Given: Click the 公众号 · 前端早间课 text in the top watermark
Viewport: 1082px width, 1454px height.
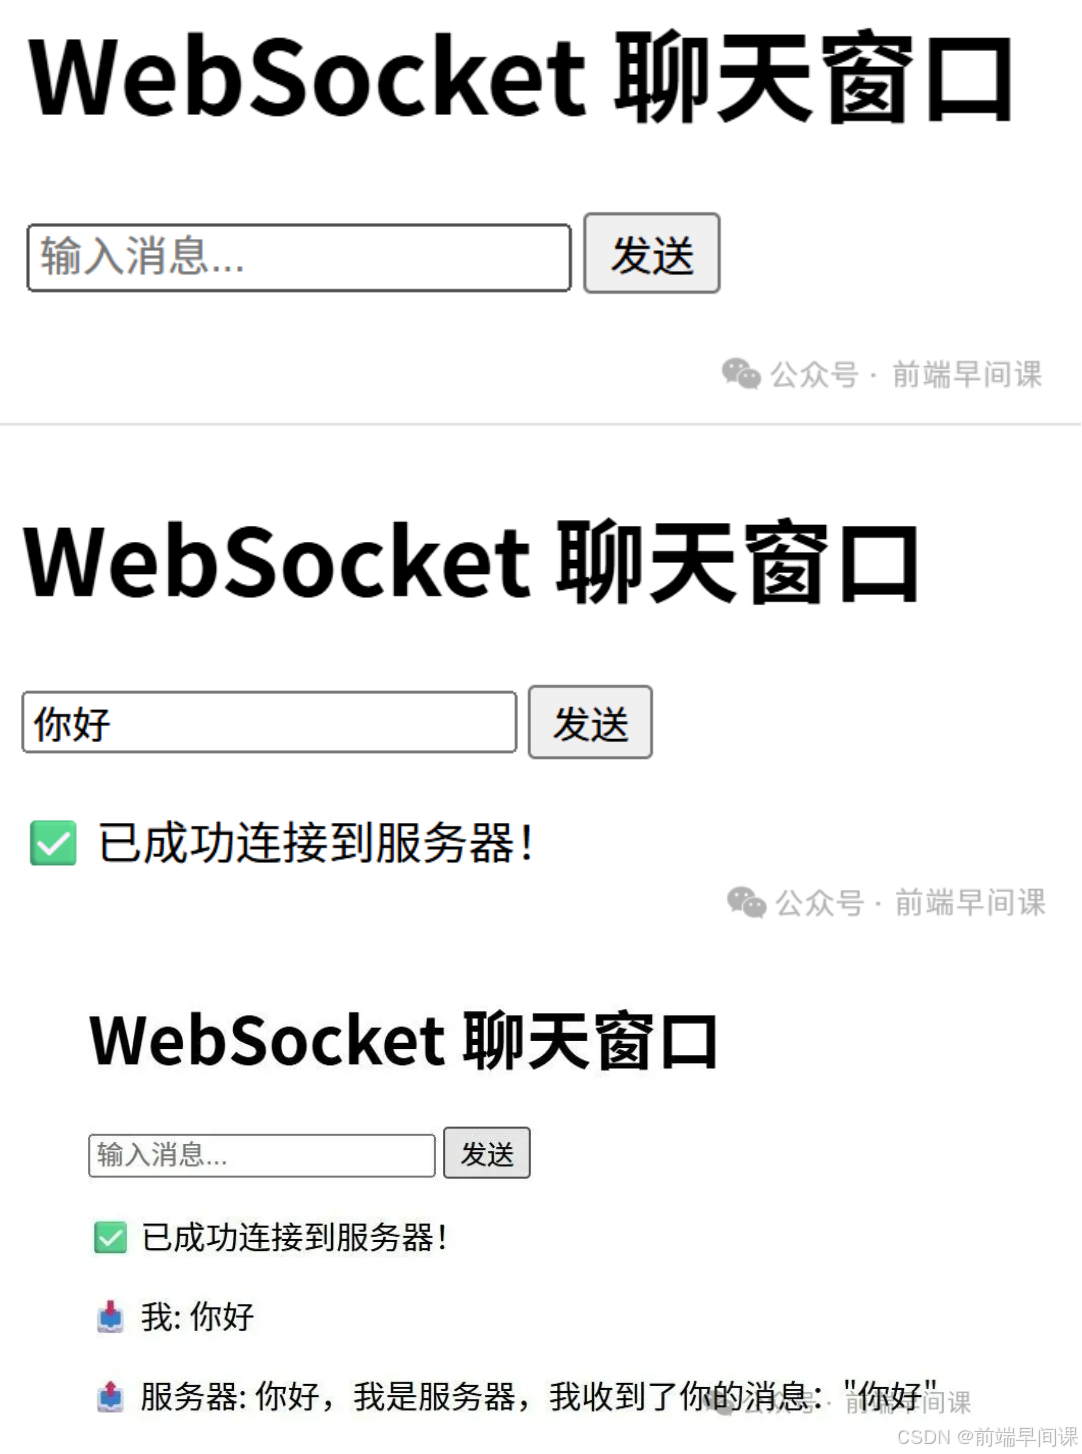Looking at the screenshot, I should [906, 374].
